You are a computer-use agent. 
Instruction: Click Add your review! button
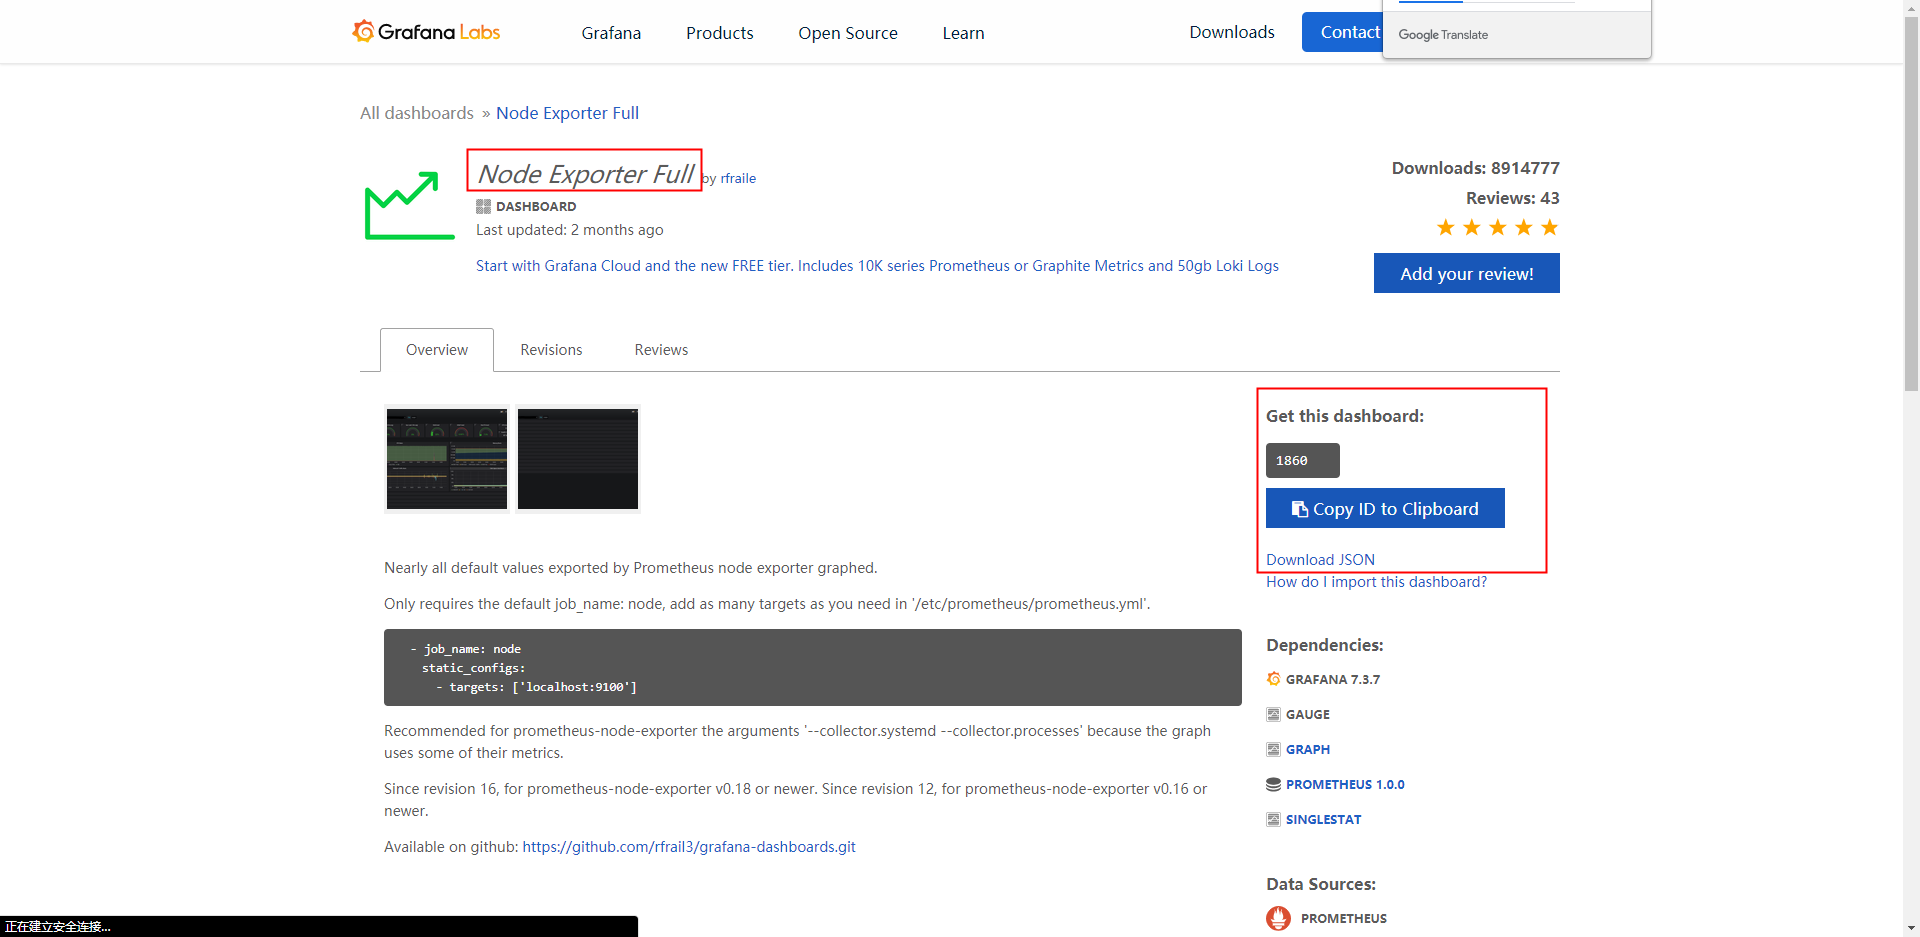click(1467, 273)
